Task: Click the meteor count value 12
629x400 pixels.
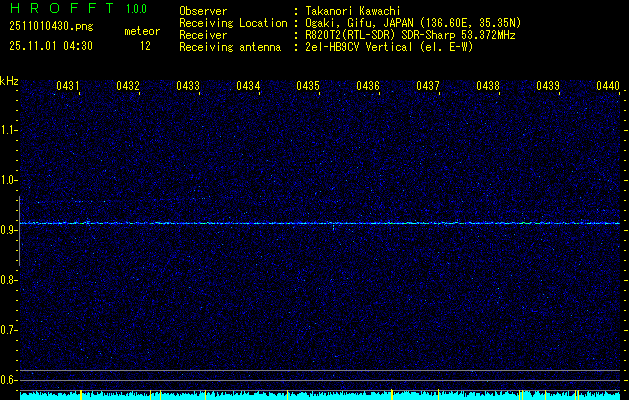Action: pos(145,46)
